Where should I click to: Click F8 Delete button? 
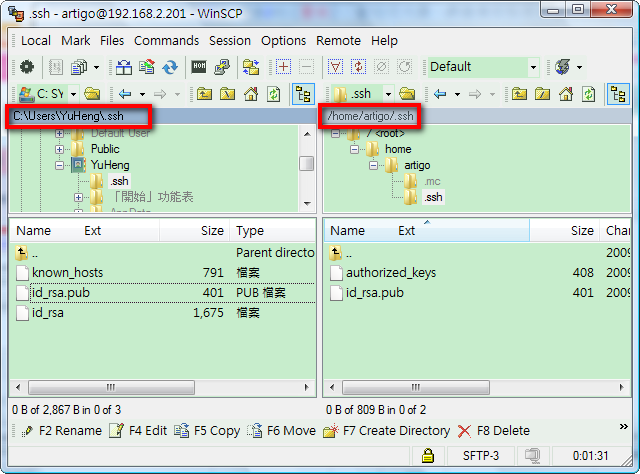click(493, 431)
